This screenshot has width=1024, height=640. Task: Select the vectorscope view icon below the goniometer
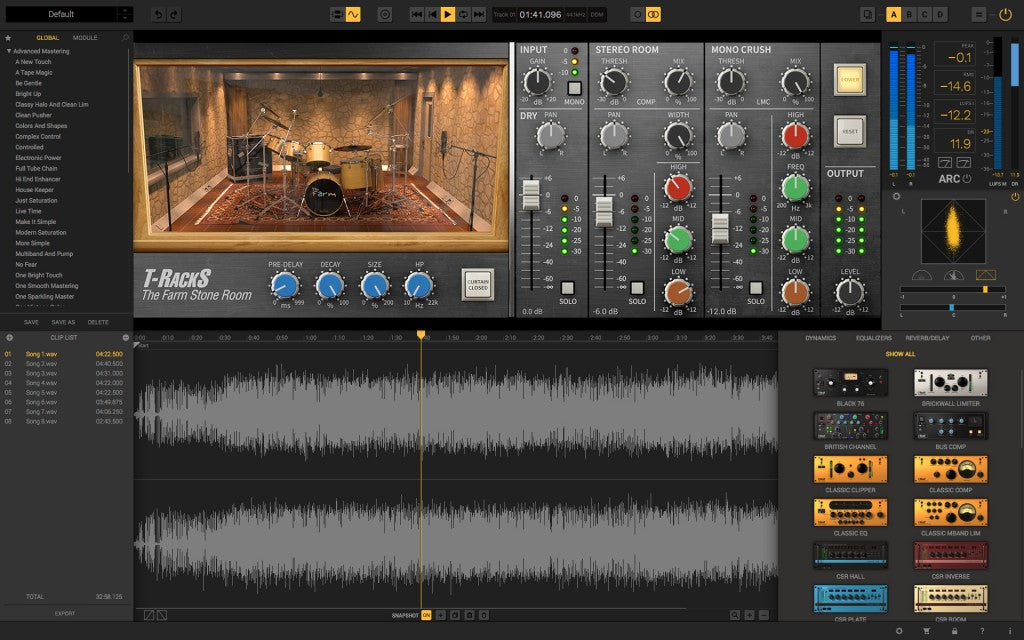pyautogui.click(x=986, y=275)
